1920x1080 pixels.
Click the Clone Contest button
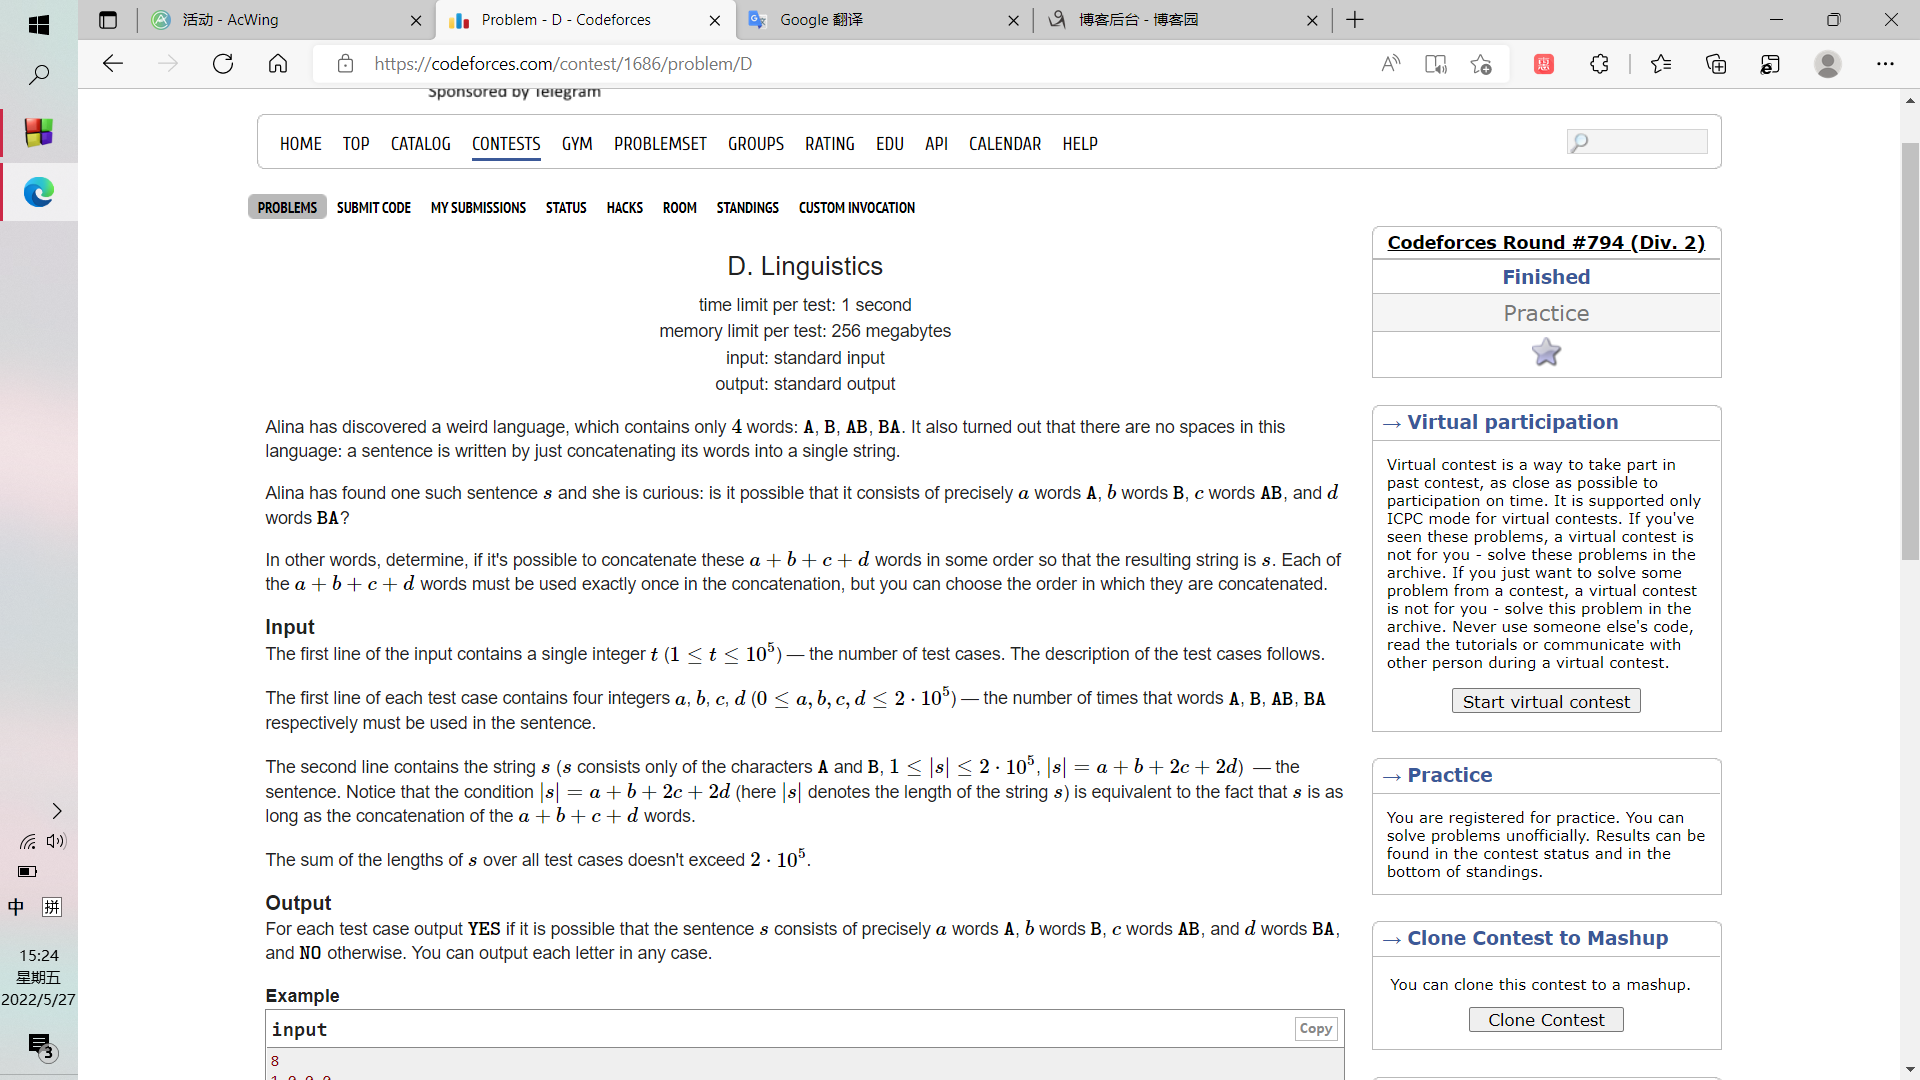click(x=1545, y=1020)
